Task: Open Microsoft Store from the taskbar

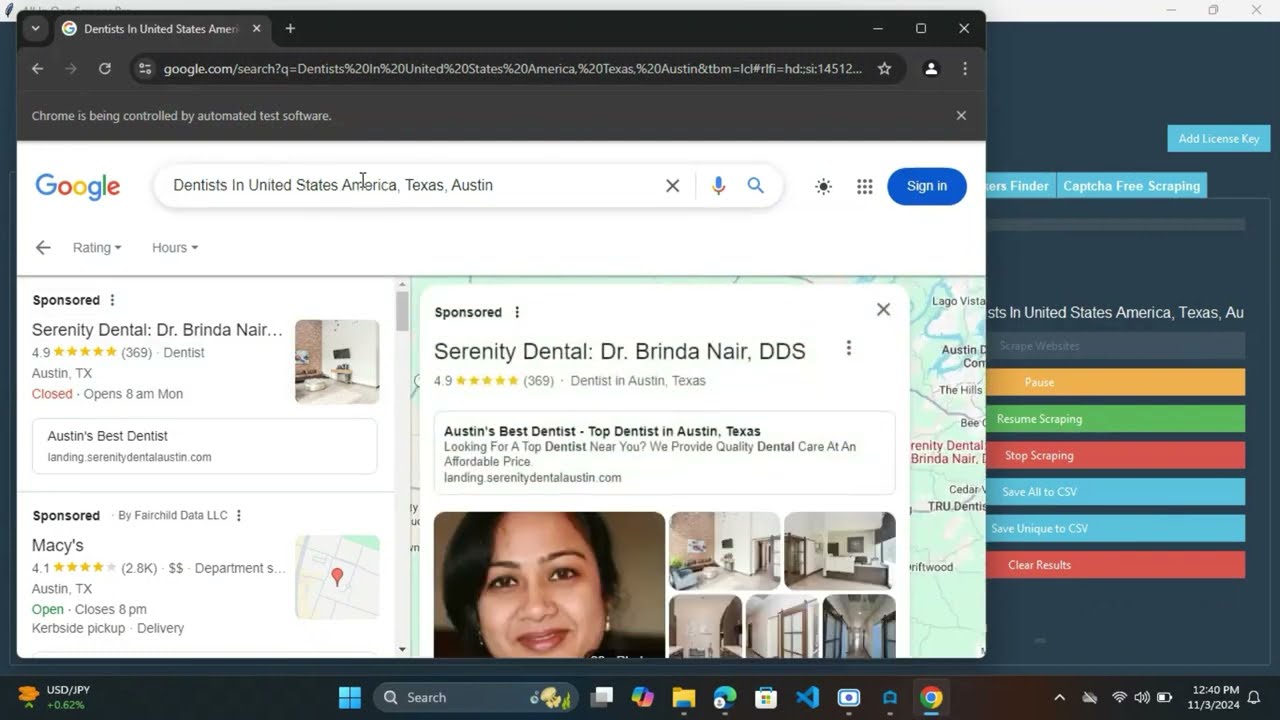Action: (766, 697)
